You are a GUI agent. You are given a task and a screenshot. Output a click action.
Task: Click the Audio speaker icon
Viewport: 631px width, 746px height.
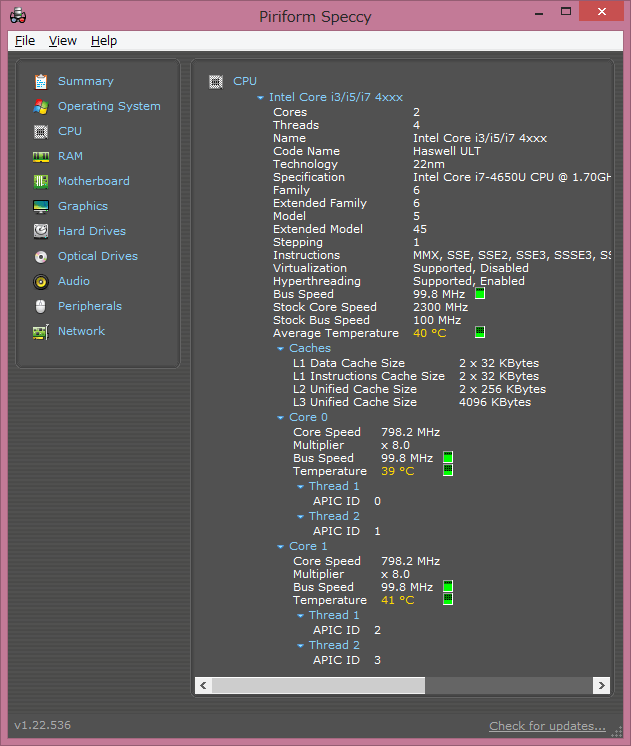(41, 282)
